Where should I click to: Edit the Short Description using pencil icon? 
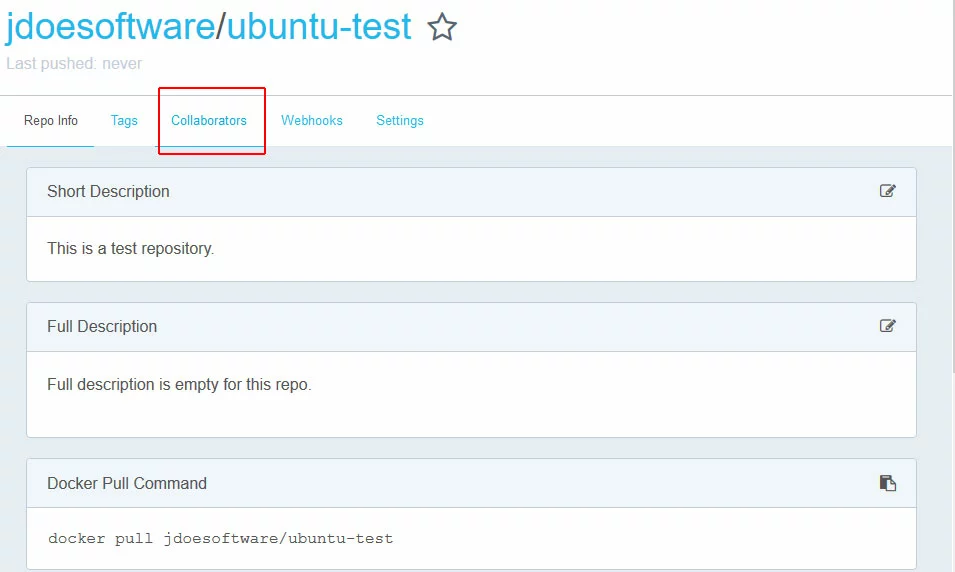(x=887, y=191)
